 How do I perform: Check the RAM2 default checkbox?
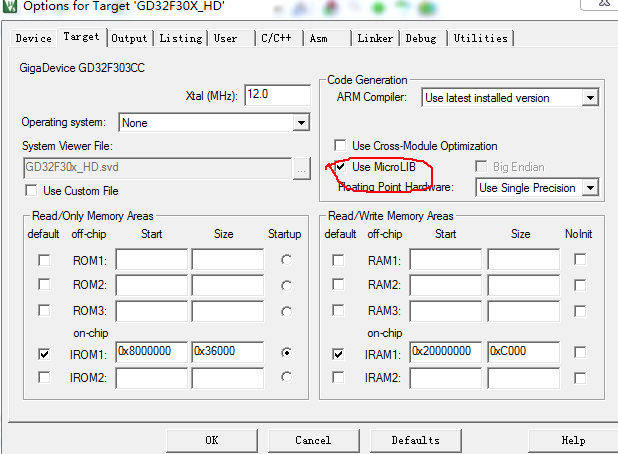pos(338,284)
